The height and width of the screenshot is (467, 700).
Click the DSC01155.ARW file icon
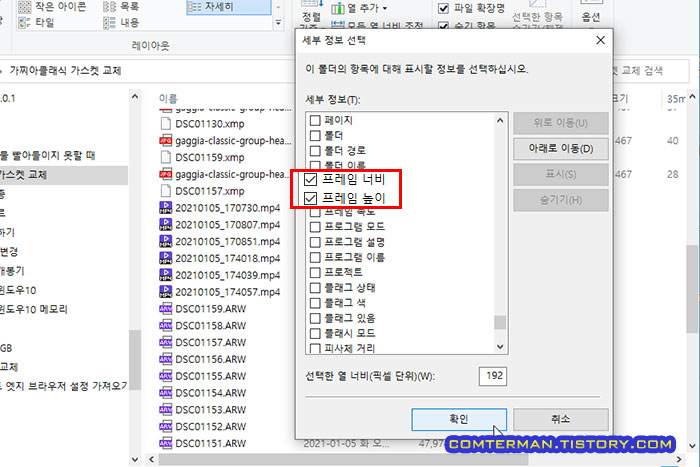tap(166, 376)
